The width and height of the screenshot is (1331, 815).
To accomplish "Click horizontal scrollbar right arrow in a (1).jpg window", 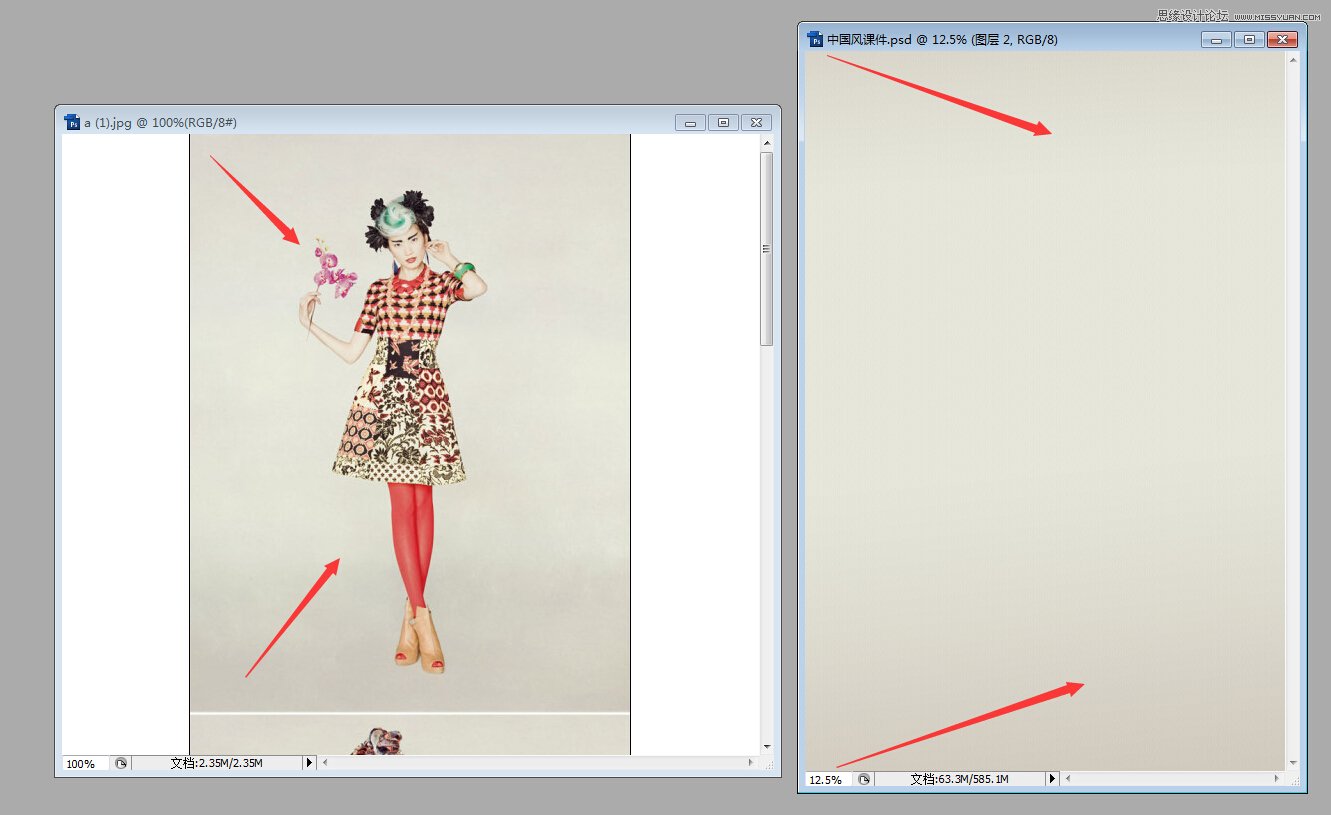I will (x=752, y=763).
